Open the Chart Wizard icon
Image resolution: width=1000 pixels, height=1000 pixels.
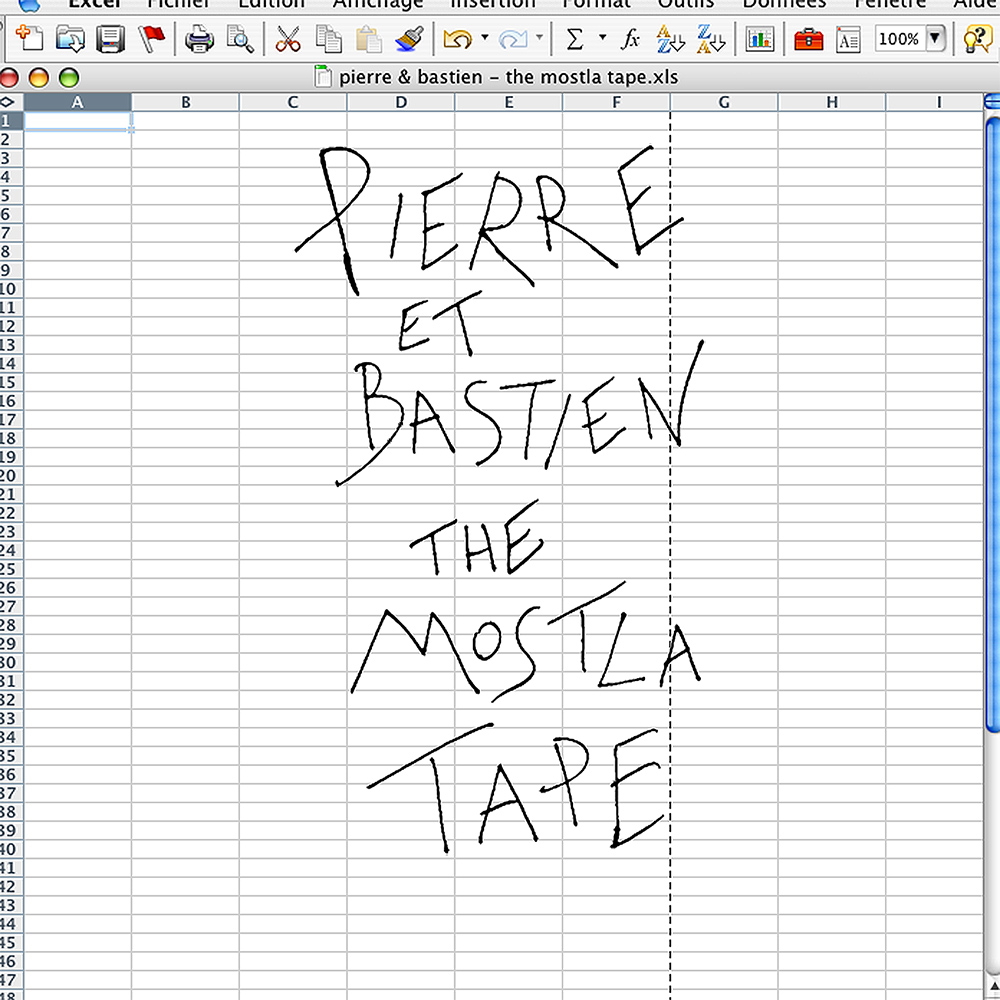(x=760, y=39)
